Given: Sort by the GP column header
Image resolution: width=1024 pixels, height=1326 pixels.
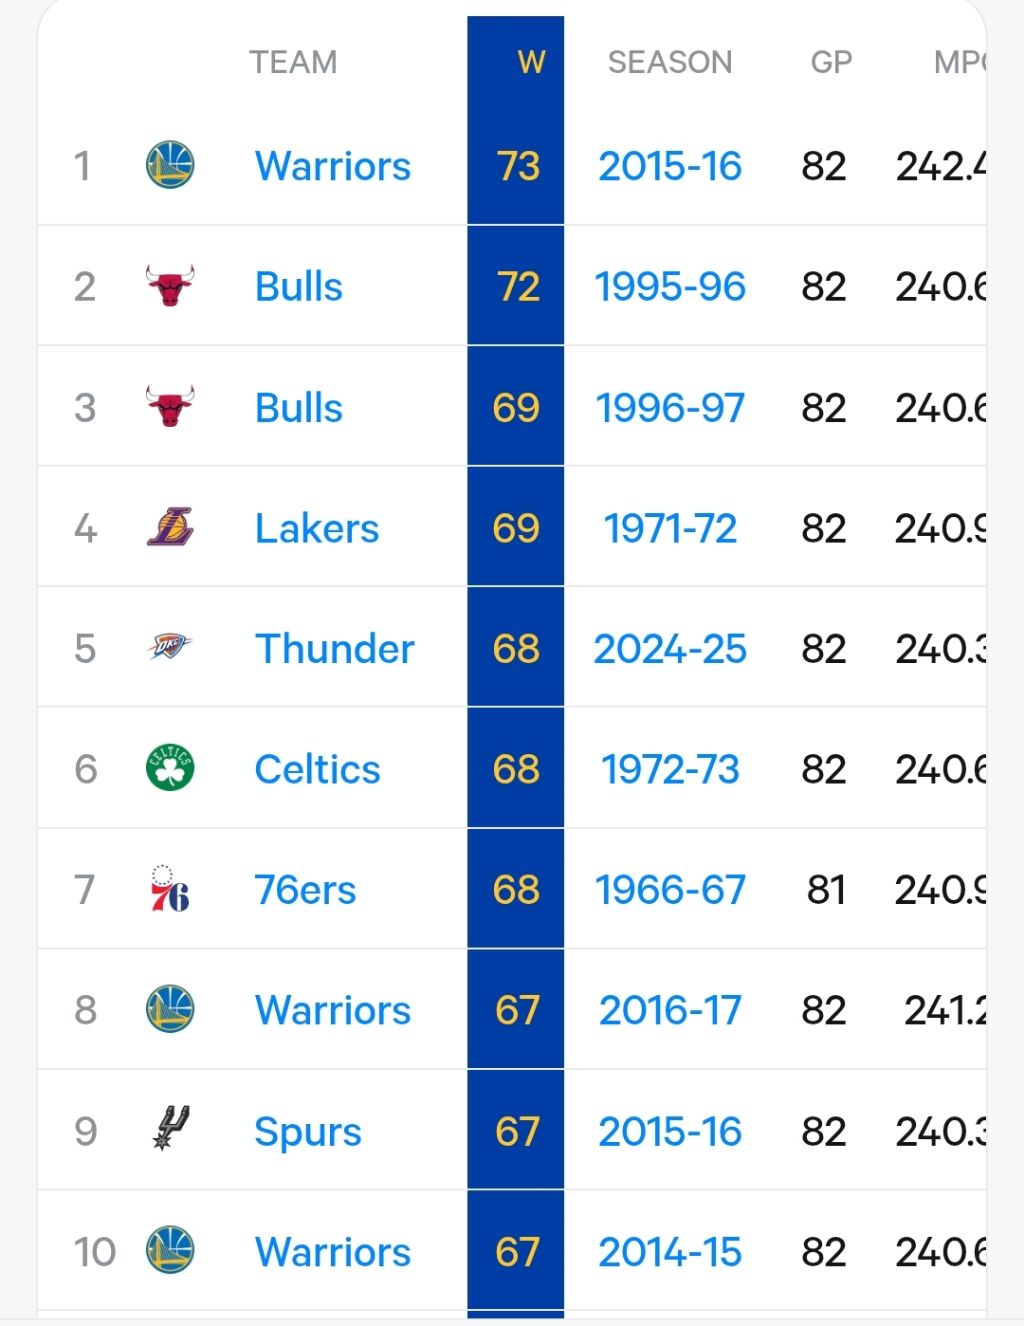Looking at the screenshot, I should pos(831,63).
